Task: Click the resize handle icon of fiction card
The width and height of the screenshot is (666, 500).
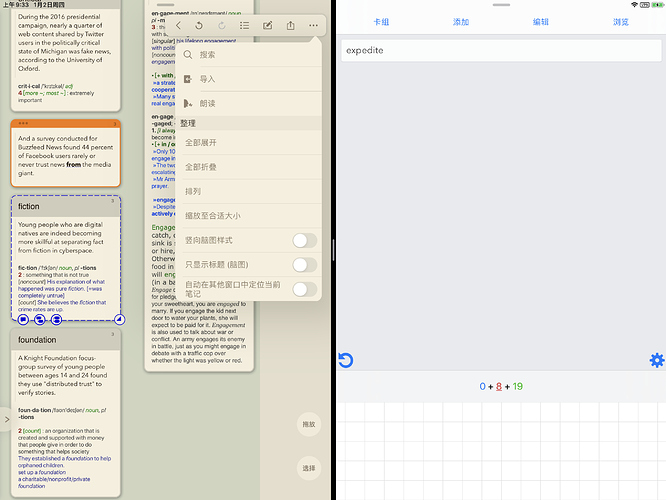Action: tap(119, 319)
